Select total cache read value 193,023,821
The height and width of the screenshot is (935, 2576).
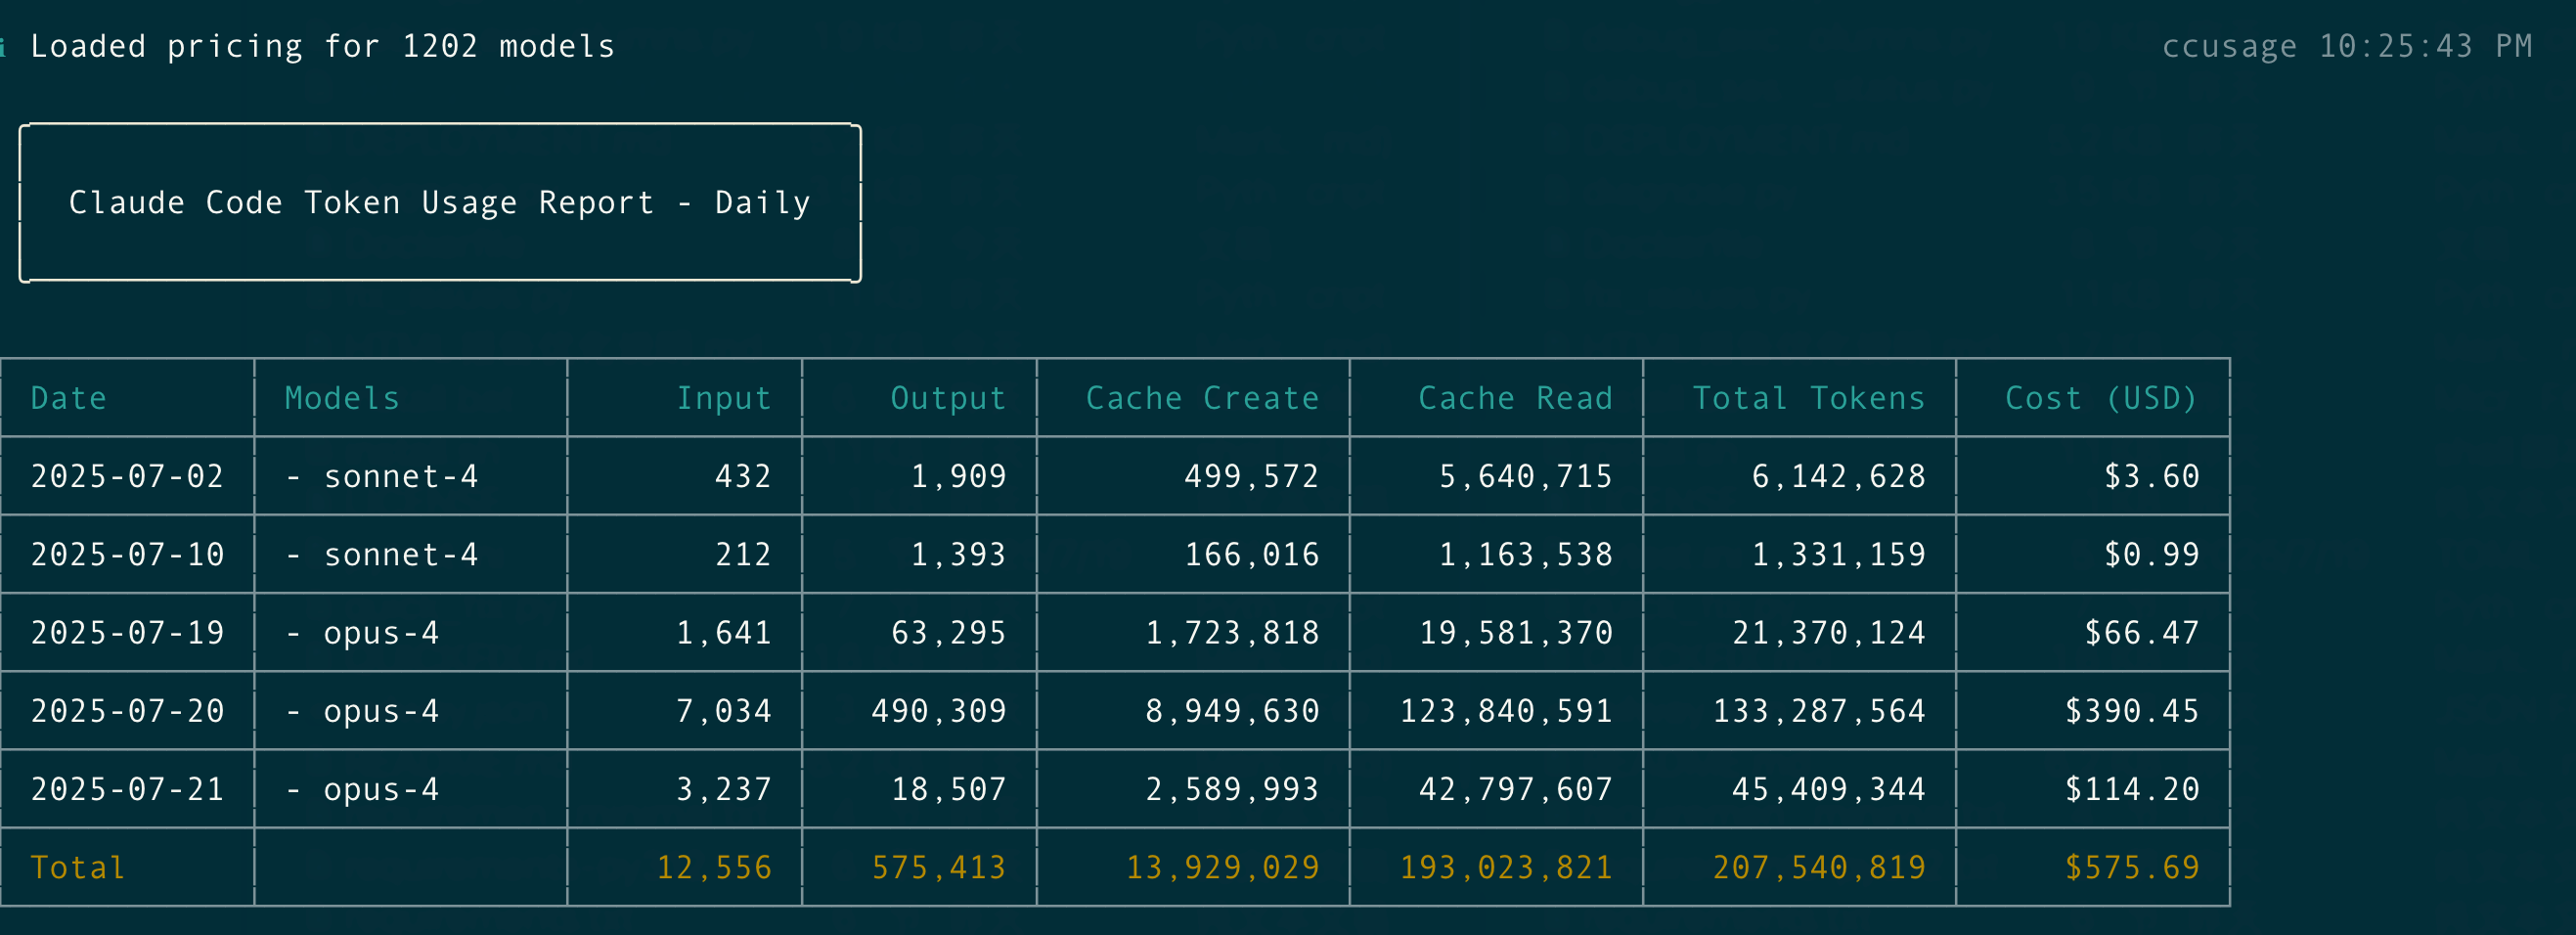1505,867
